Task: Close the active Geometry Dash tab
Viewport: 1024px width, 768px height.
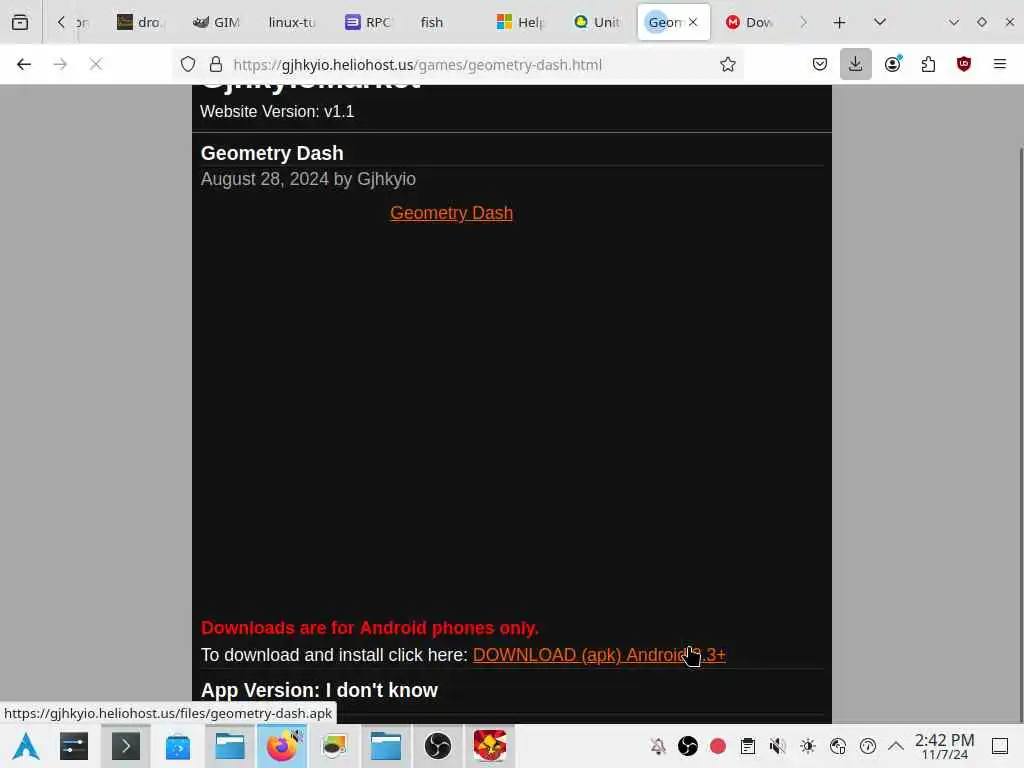Action: (x=693, y=22)
